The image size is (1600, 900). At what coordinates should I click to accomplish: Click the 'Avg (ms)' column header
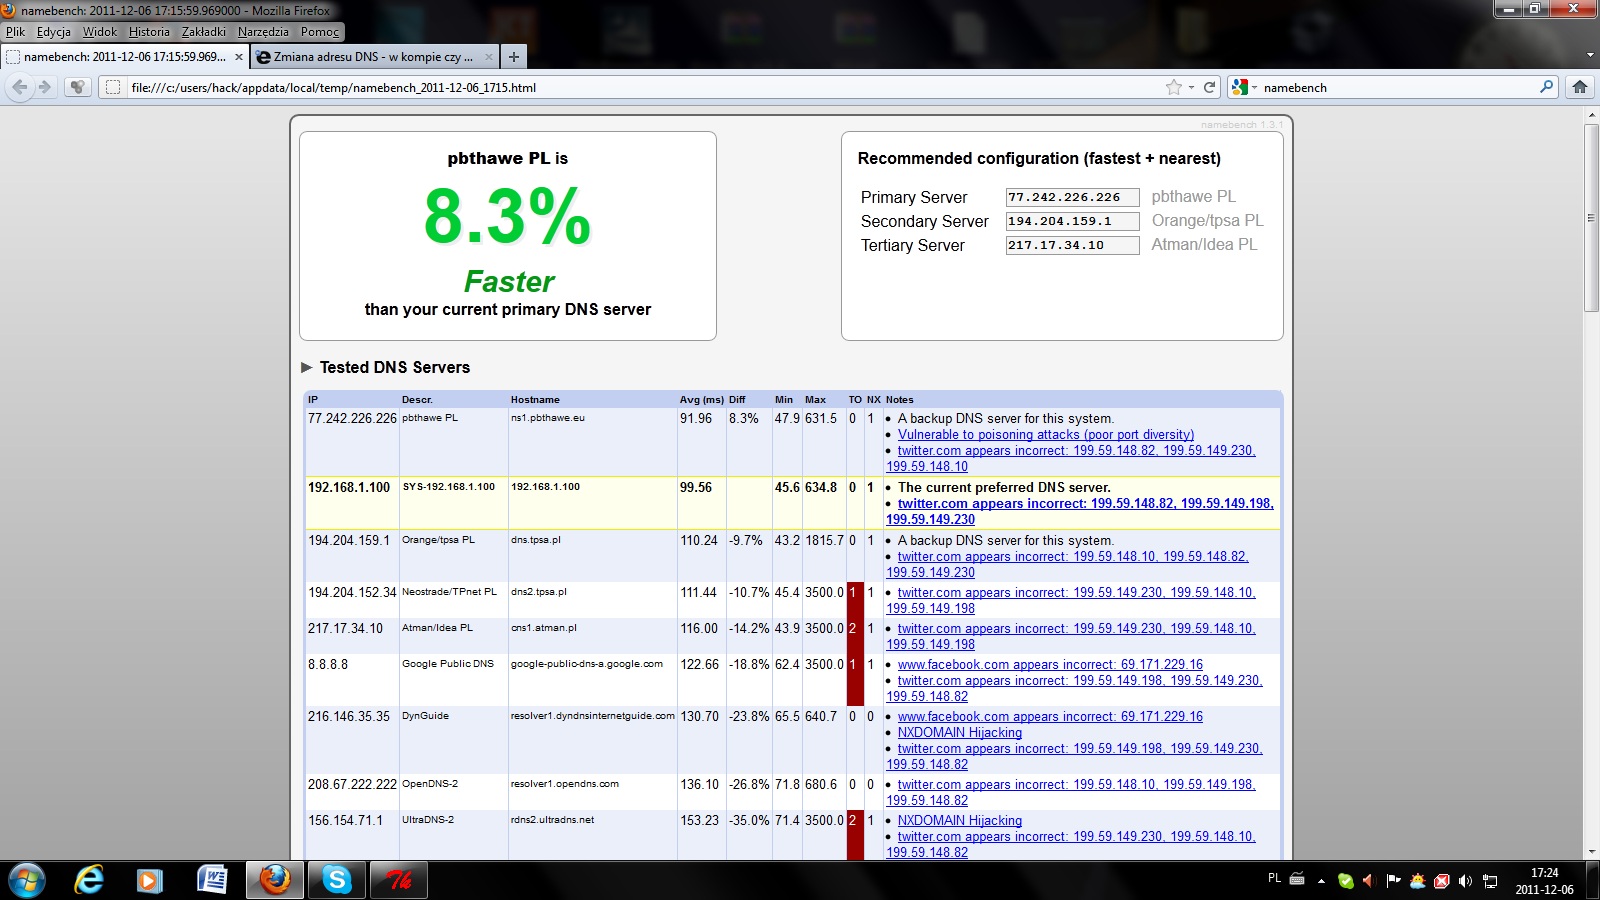pos(702,400)
